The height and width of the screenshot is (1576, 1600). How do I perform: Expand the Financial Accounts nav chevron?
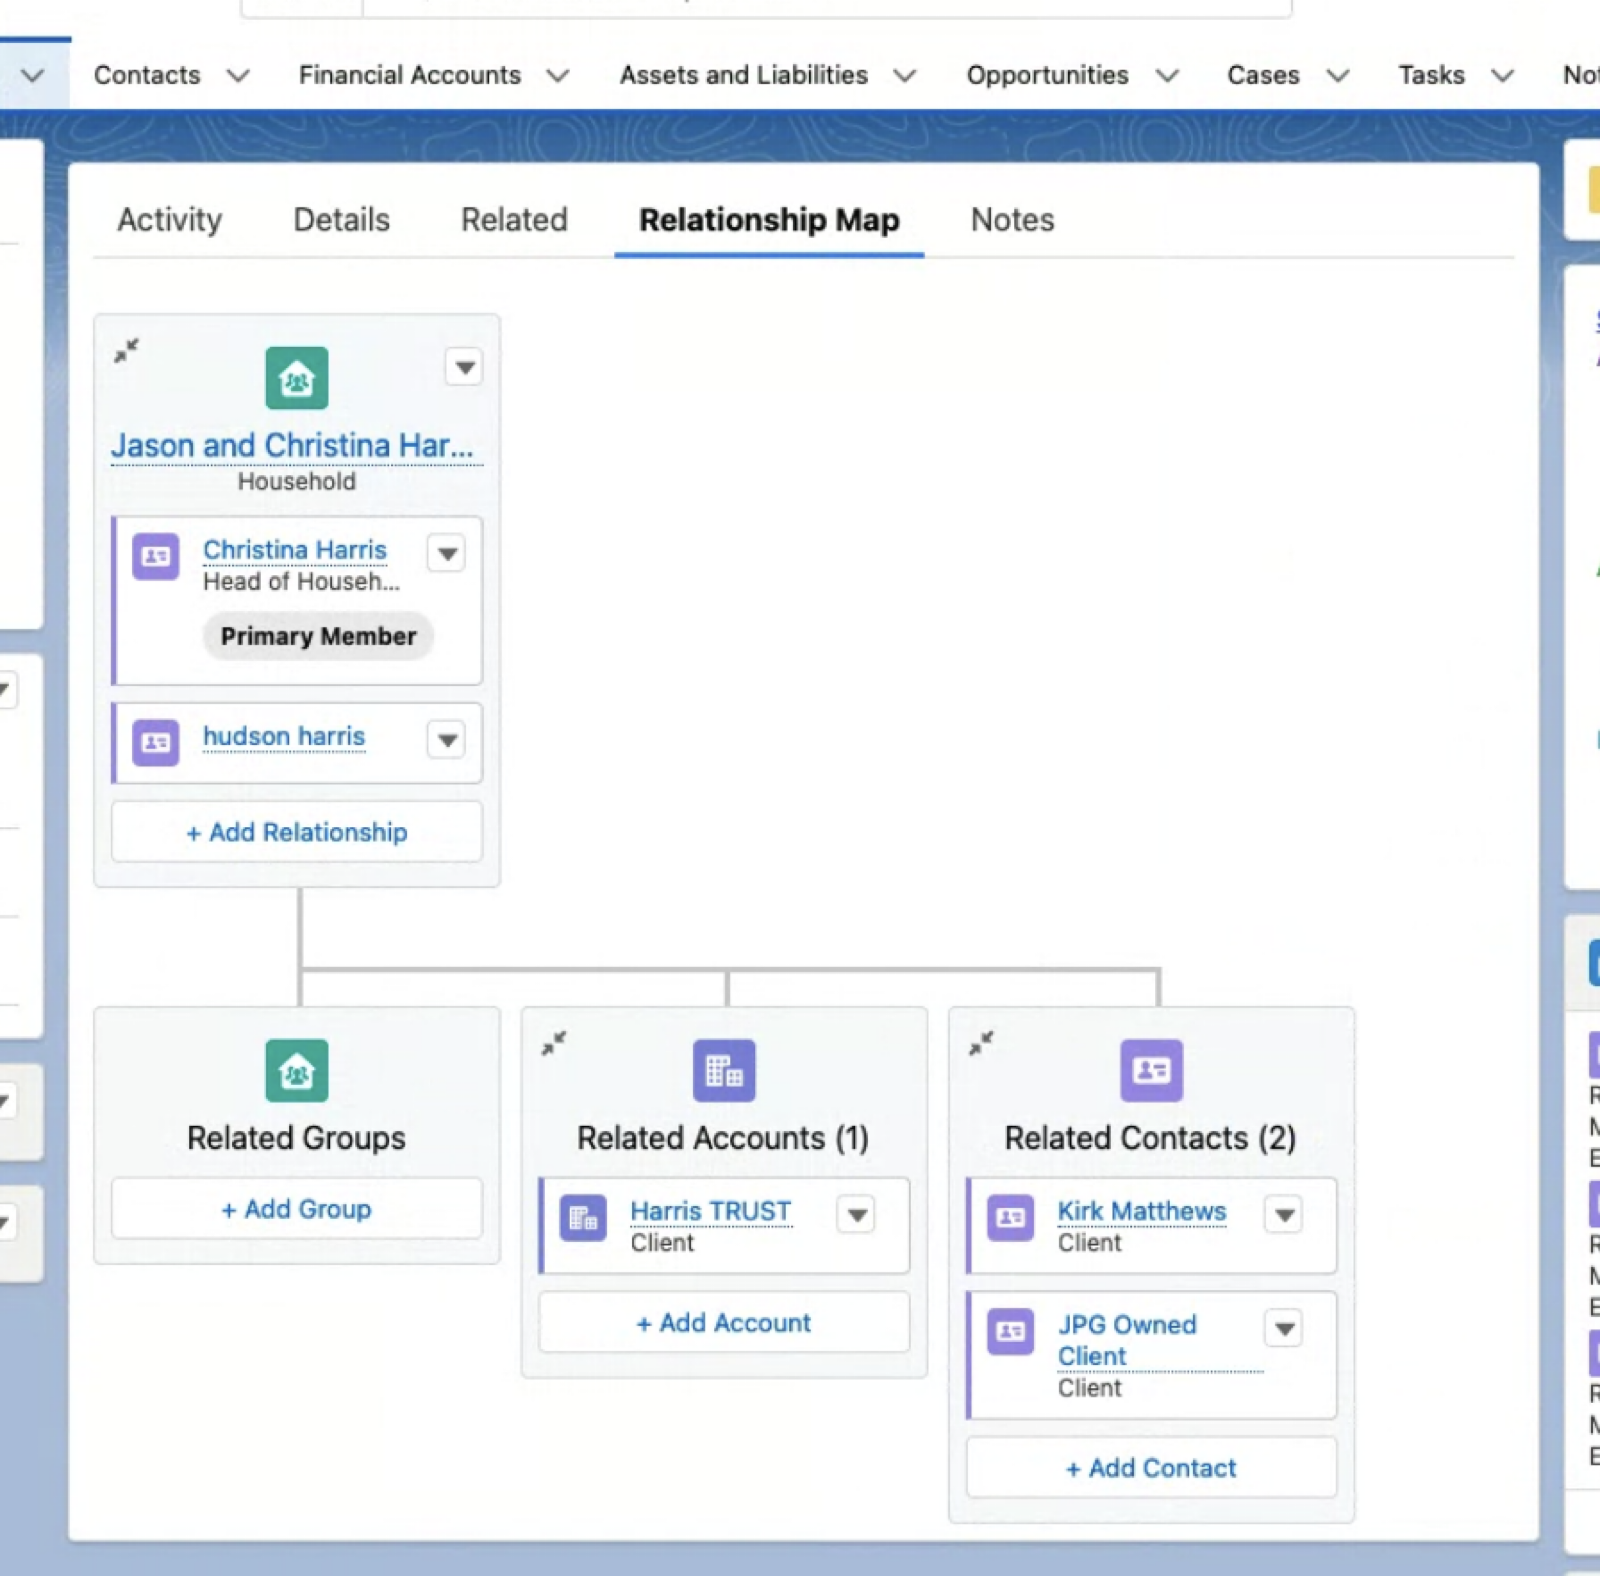(558, 76)
